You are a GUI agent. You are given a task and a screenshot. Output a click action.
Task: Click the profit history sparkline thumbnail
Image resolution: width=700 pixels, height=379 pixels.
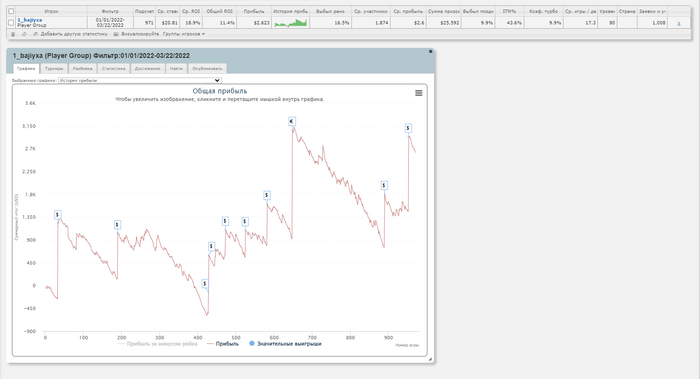291,23
